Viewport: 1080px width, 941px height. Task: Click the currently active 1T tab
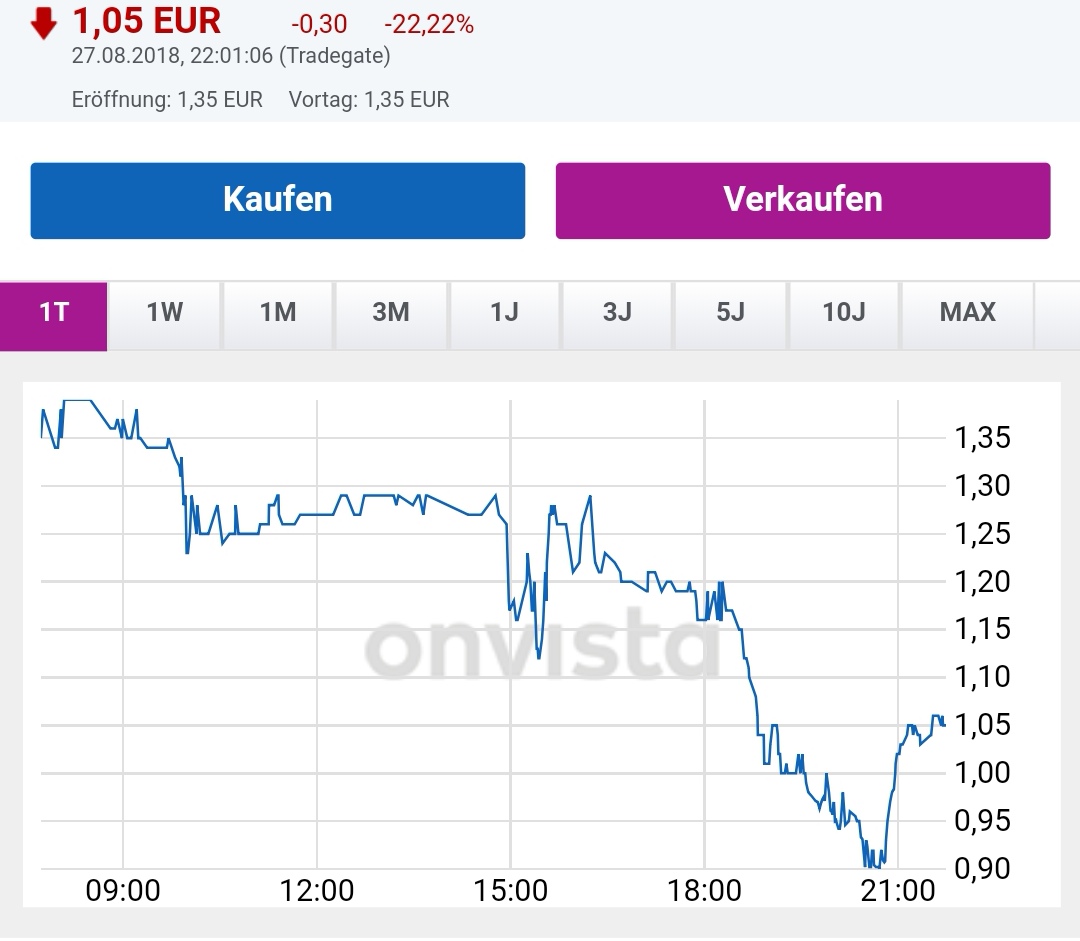(x=54, y=314)
